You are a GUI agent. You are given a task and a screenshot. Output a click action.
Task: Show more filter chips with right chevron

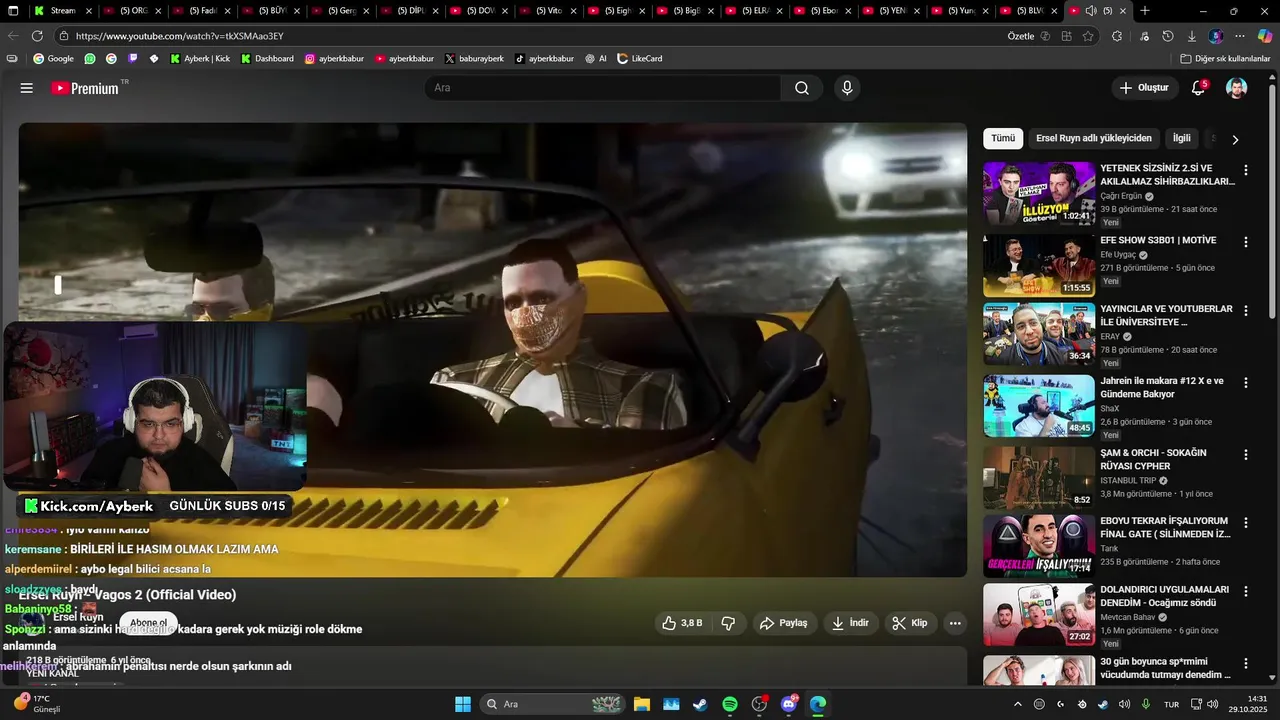(1235, 140)
